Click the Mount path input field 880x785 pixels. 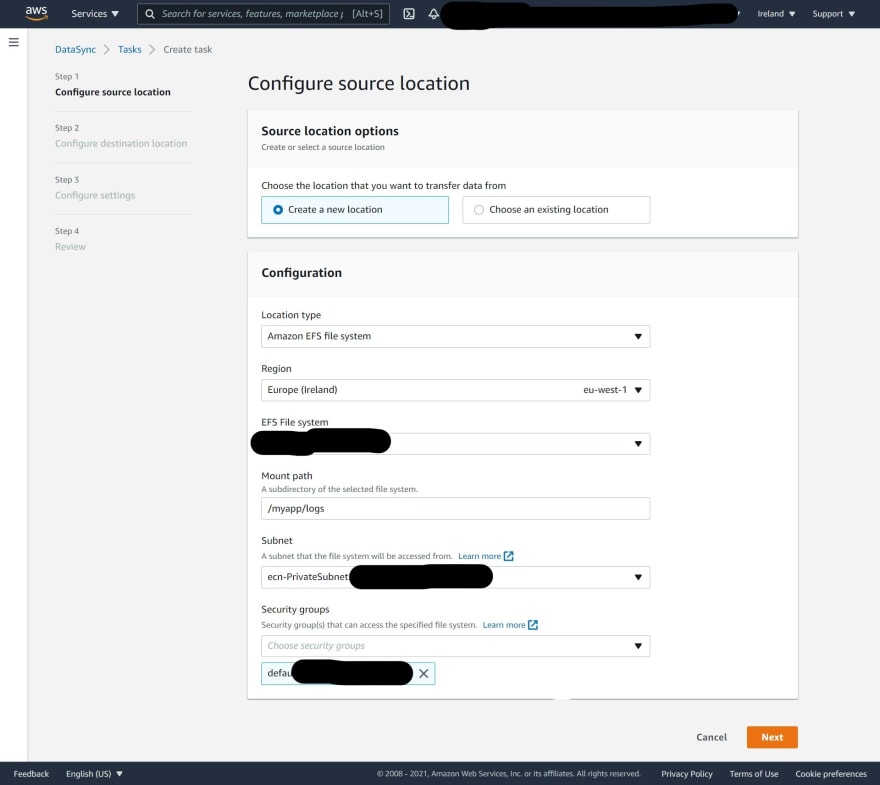tap(455, 508)
